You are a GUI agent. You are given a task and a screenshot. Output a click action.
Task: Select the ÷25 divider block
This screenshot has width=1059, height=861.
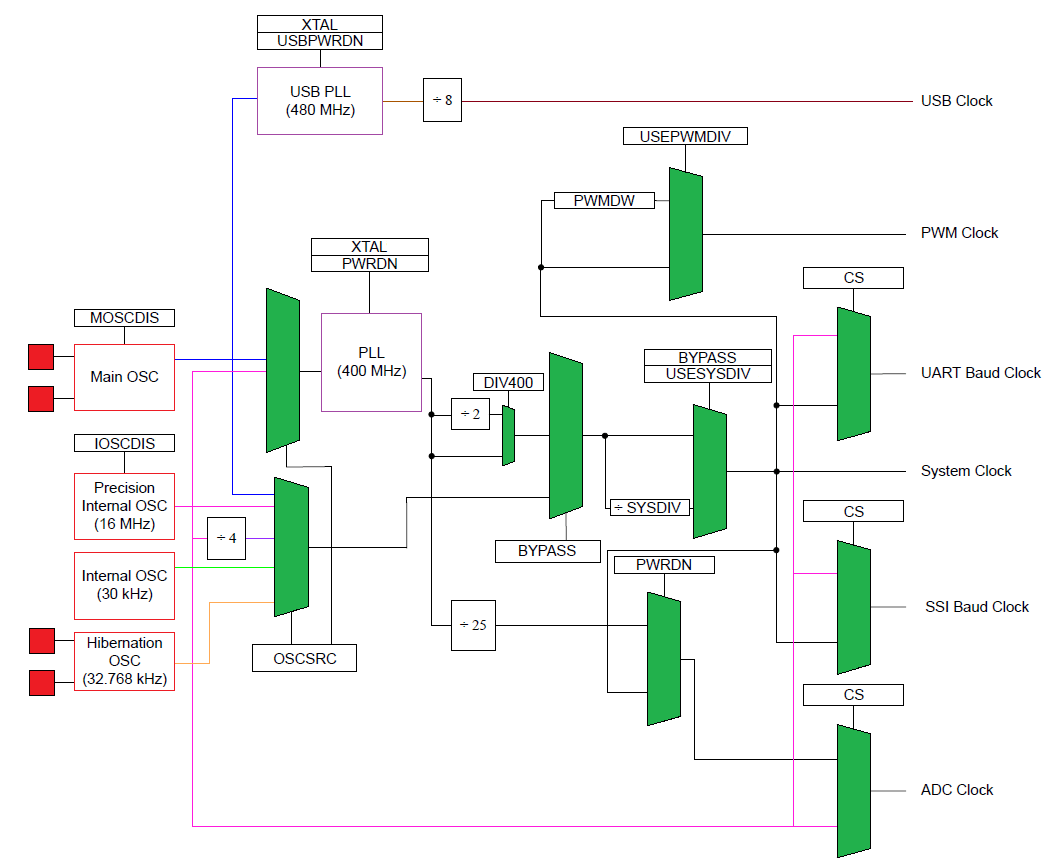472,625
